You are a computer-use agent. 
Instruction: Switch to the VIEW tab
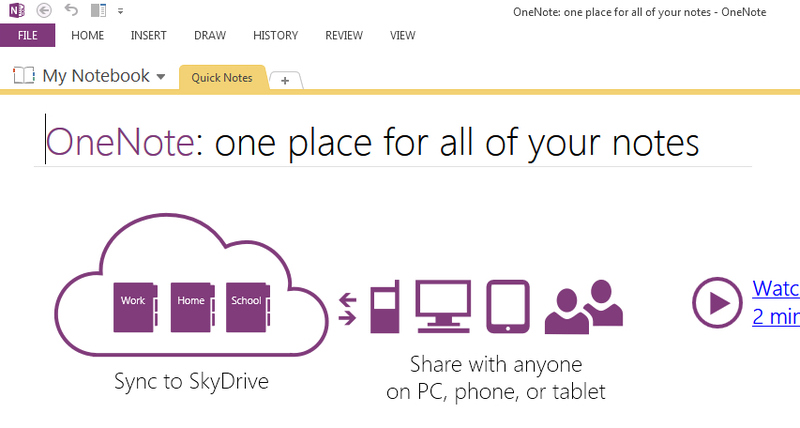(403, 35)
